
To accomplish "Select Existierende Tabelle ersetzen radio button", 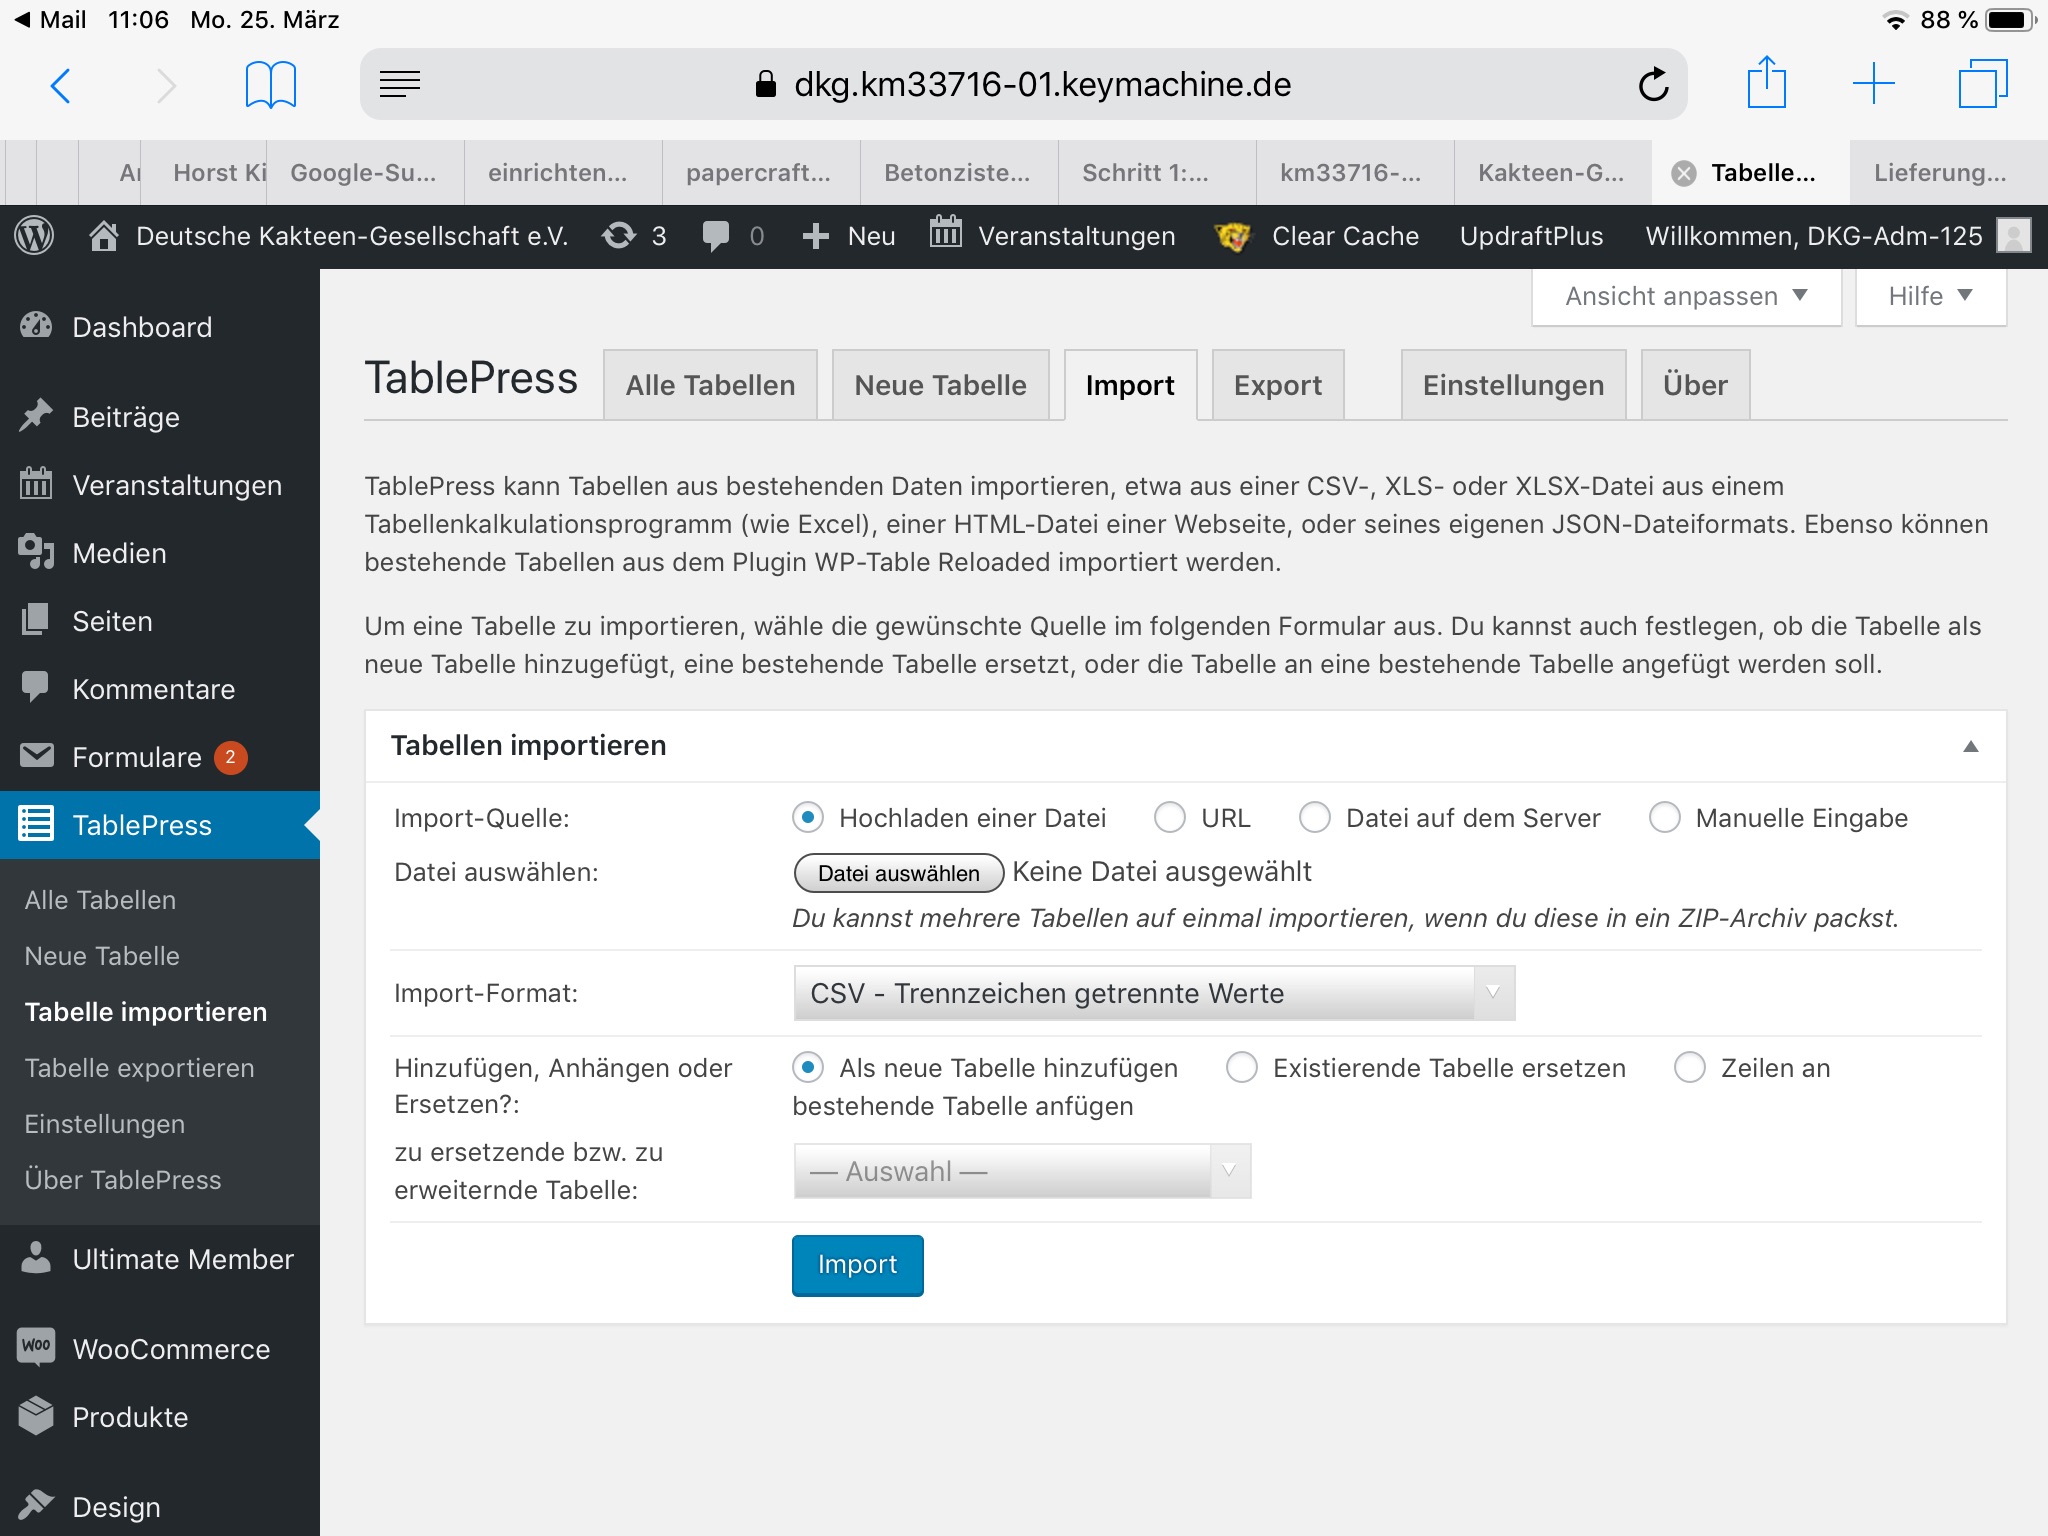I will [x=1241, y=1067].
